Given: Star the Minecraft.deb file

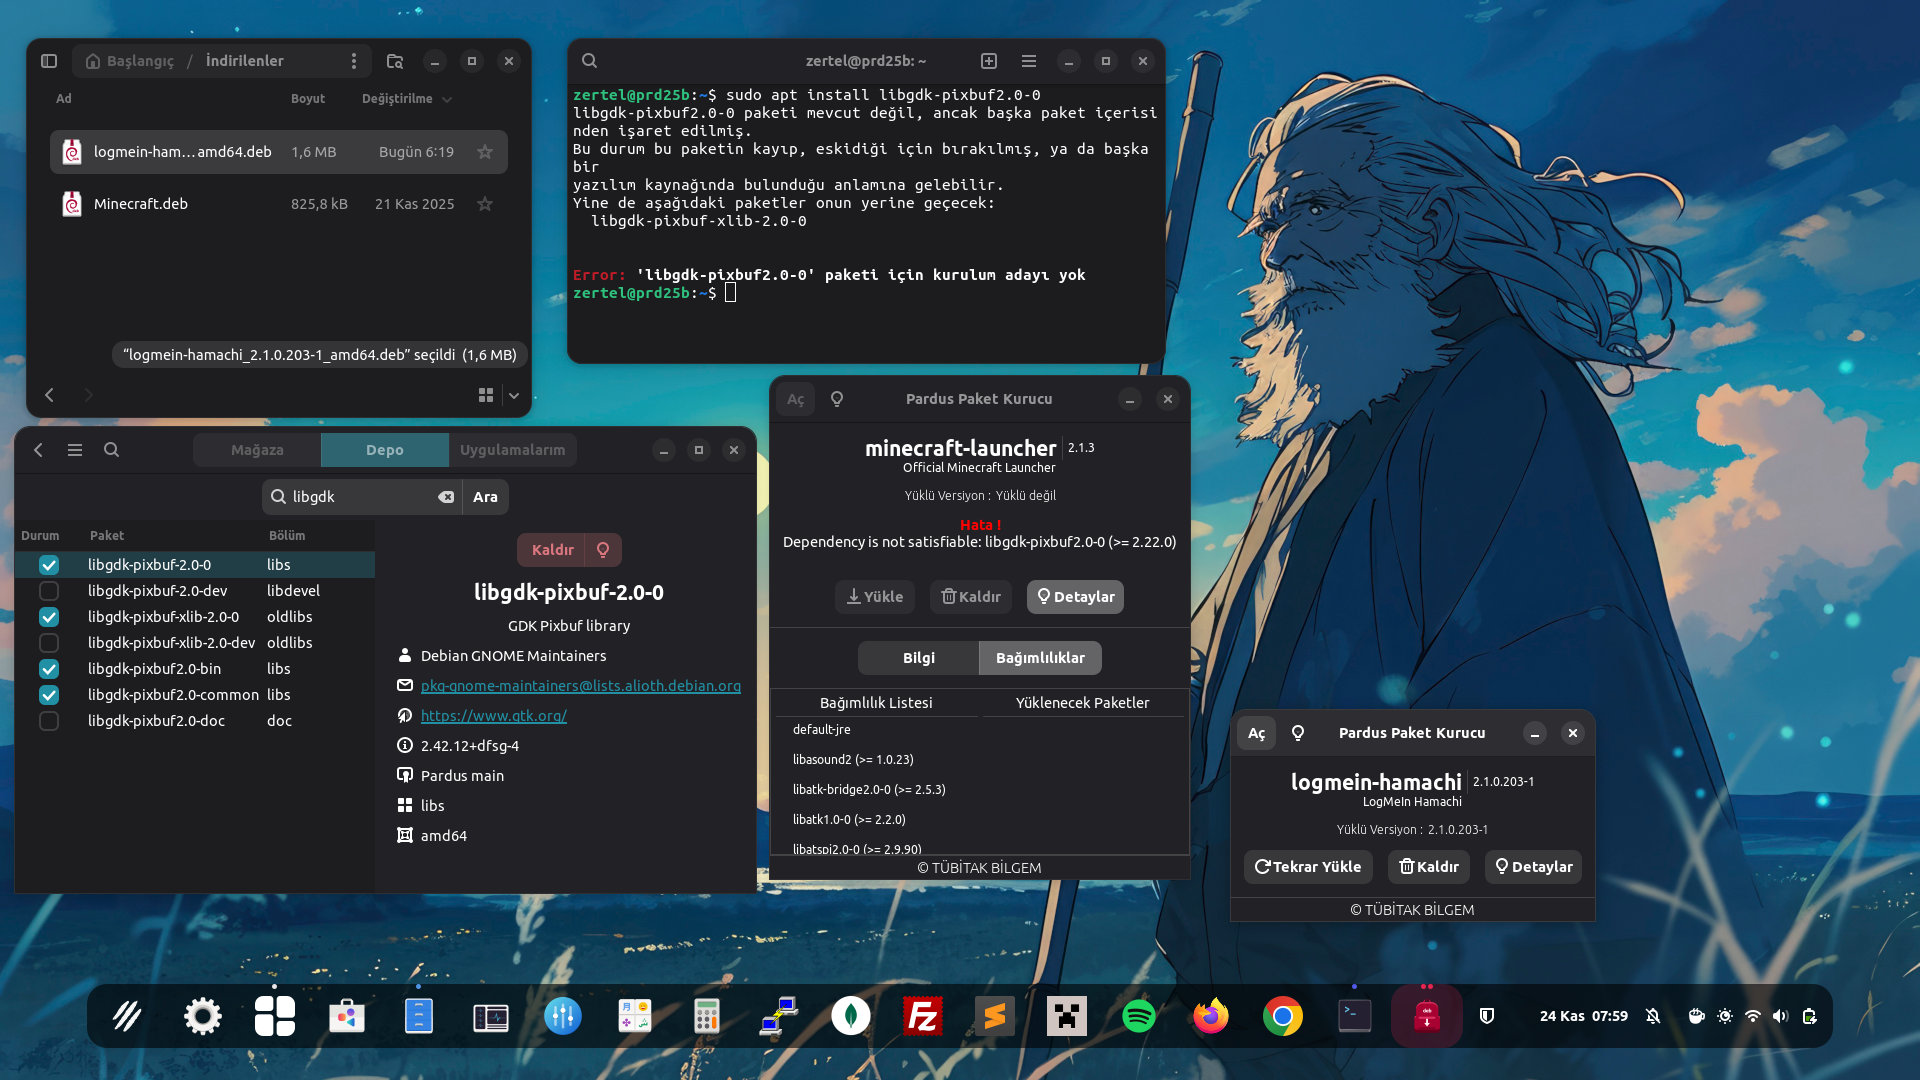Looking at the screenshot, I should tap(485, 204).
